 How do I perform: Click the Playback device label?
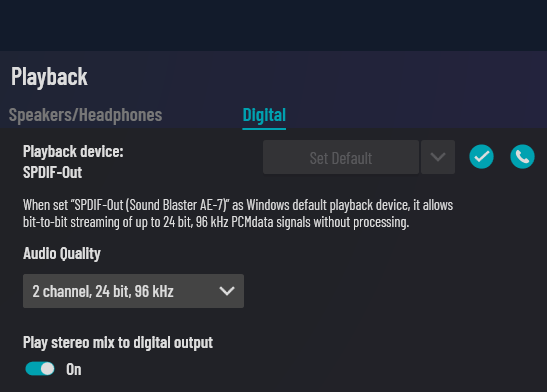73,151
